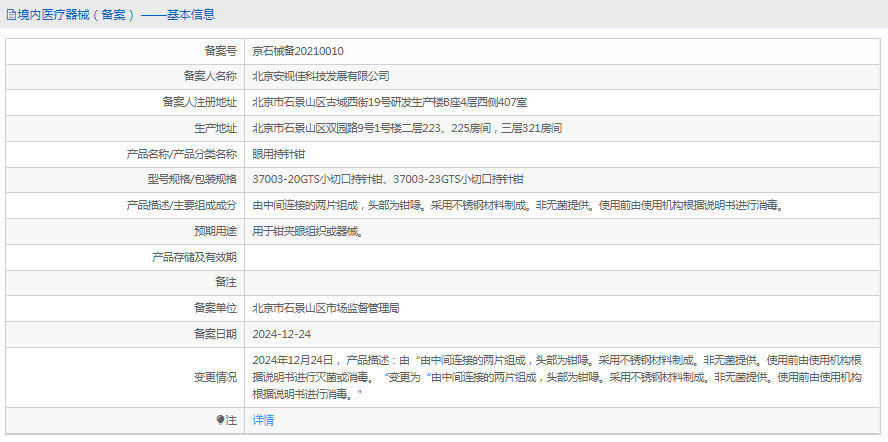Viewport: 888px width, 442px height.
Task: Open the 详情 link
Action: 263,420
